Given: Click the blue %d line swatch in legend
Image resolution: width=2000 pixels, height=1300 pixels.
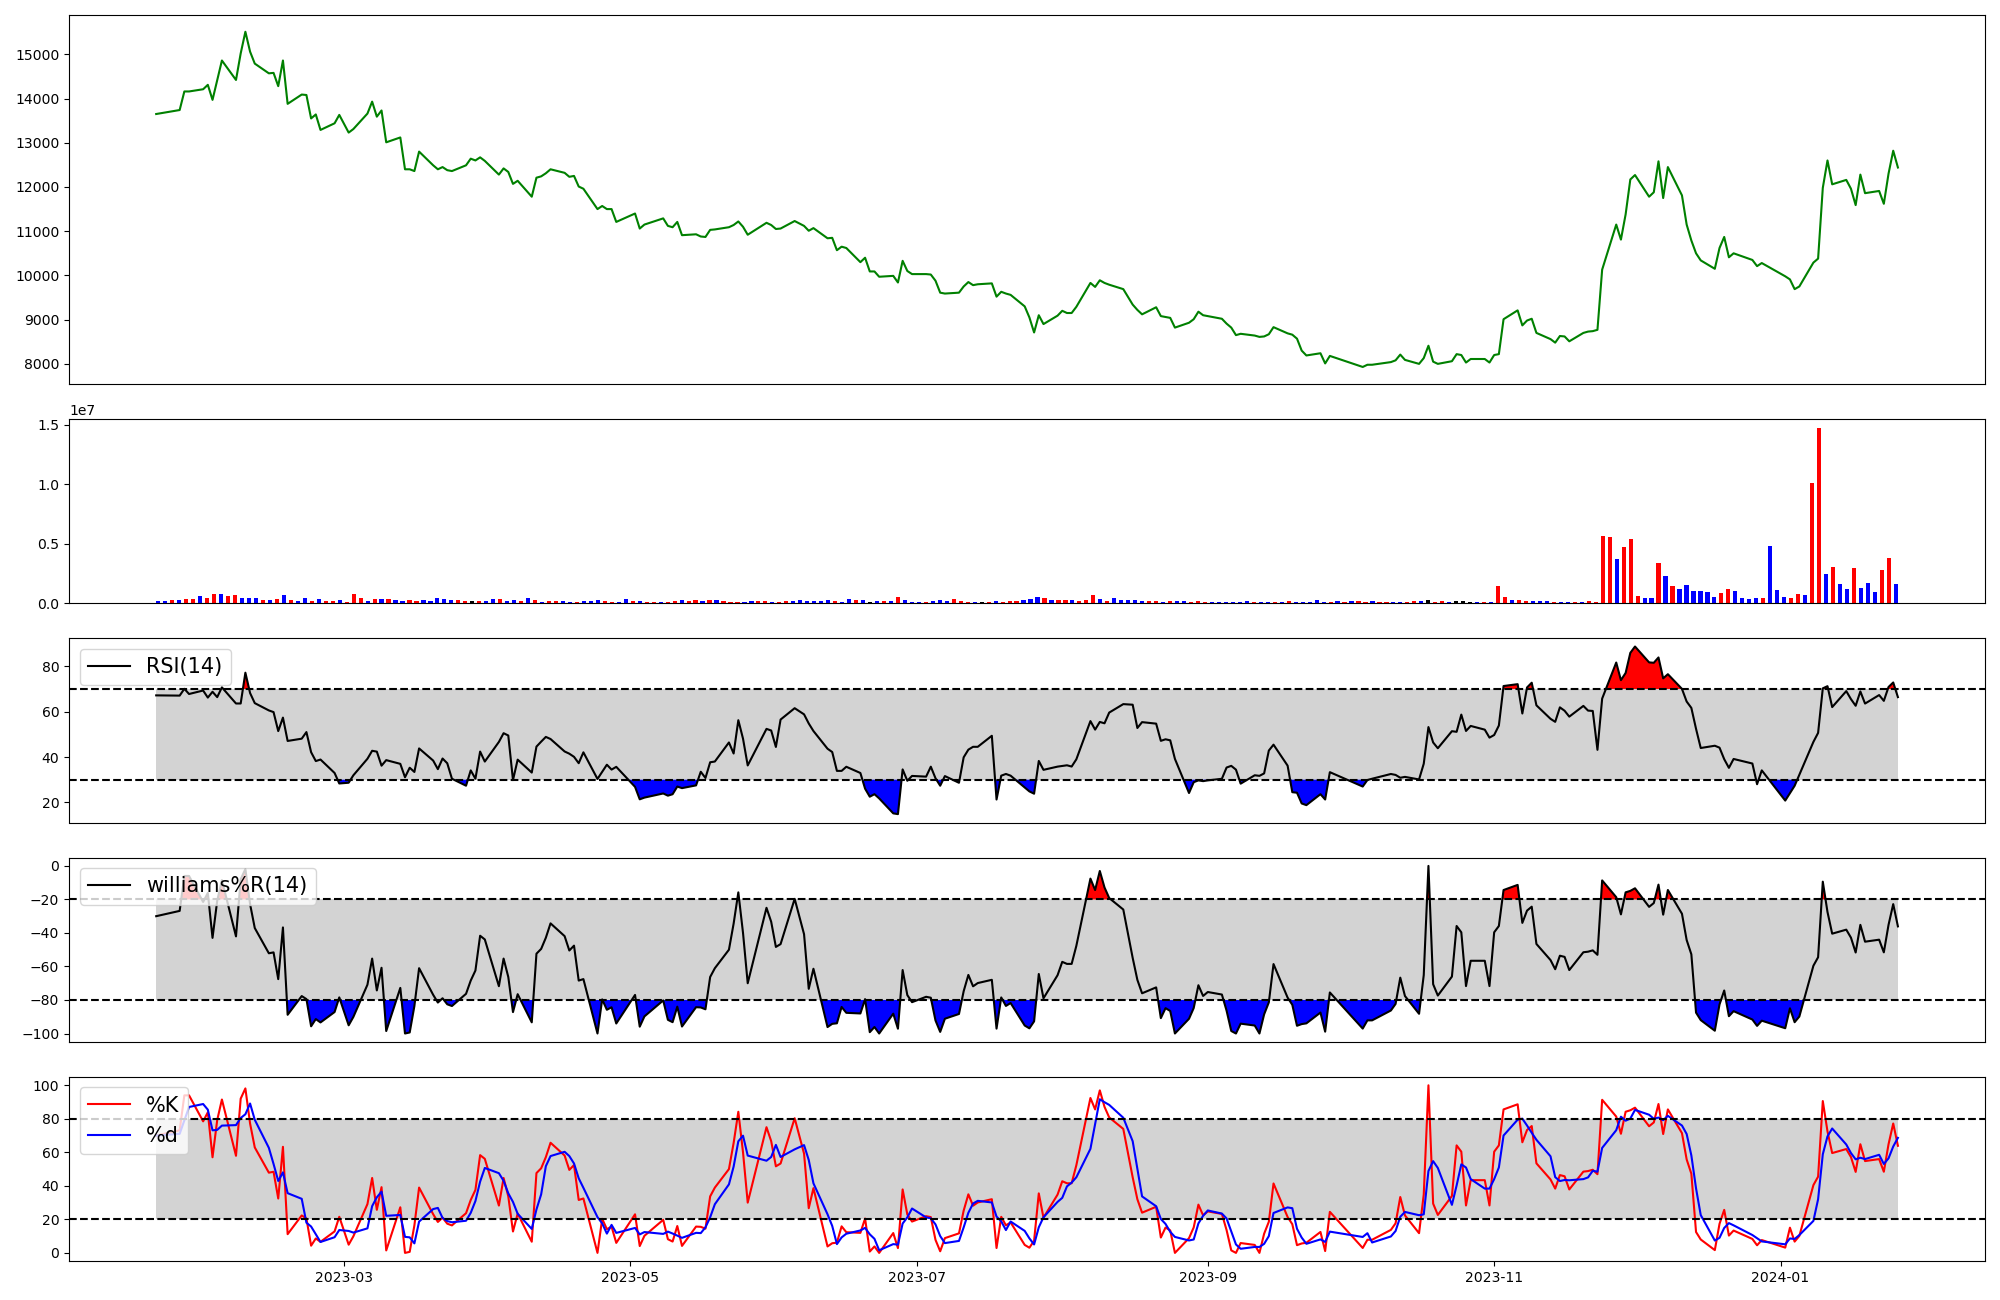Looking at the screenshot, I should 109,1135.
